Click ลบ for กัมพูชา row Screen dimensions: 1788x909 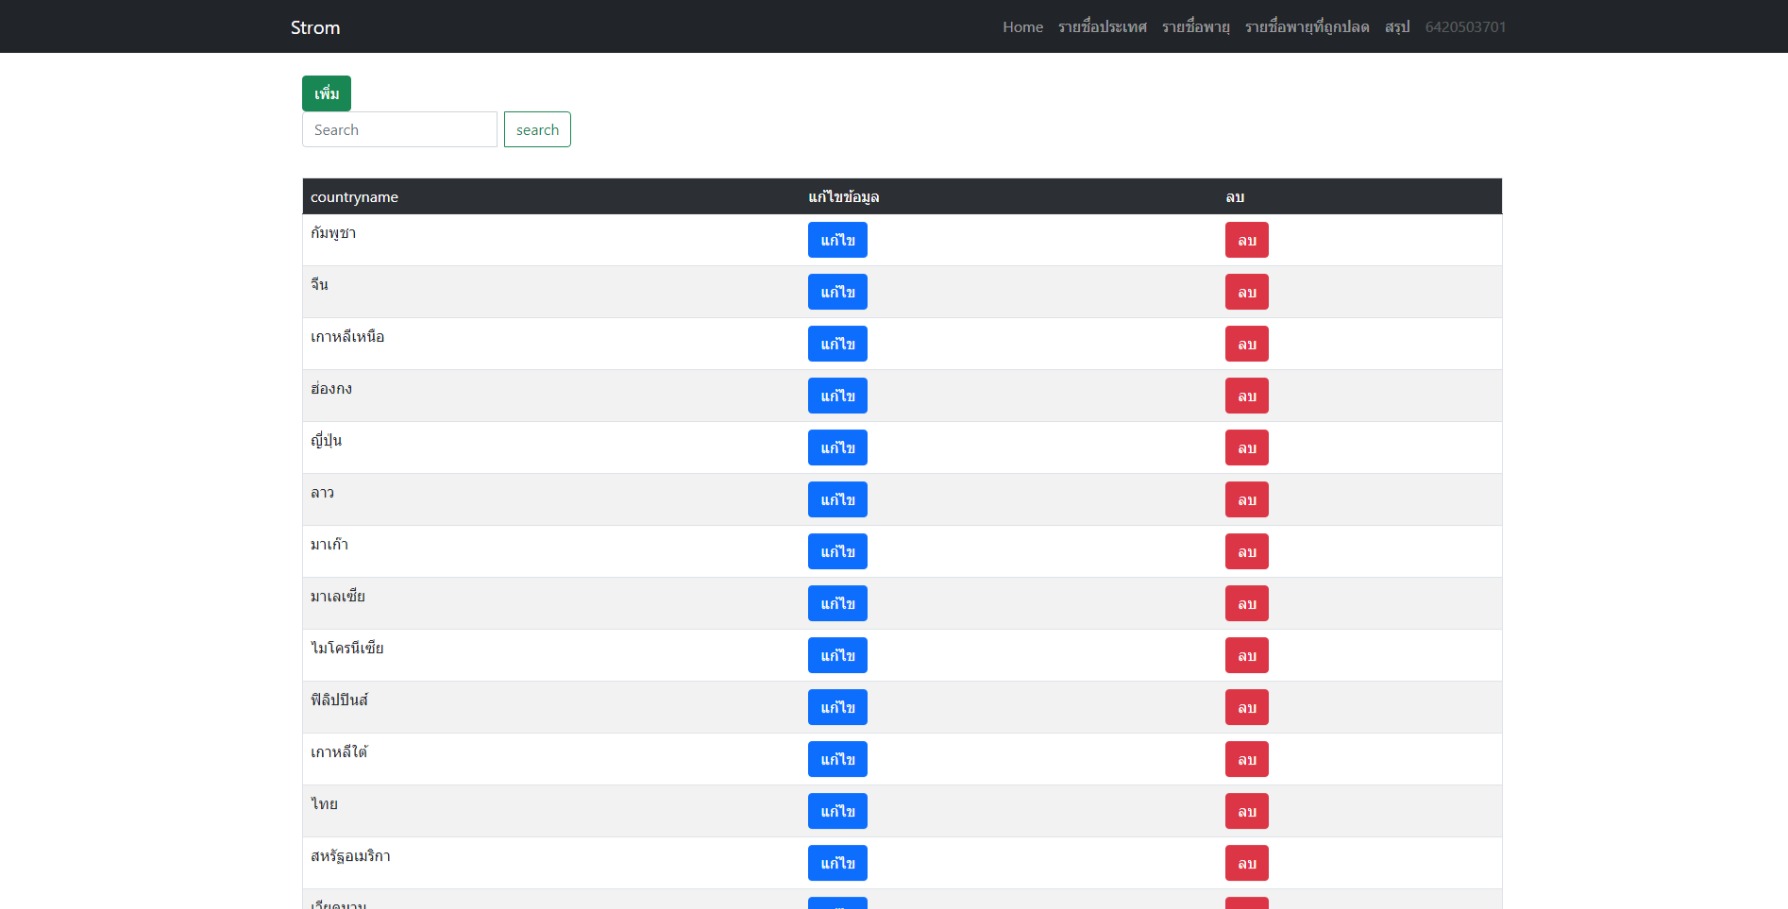click(x=1246, y=239)
